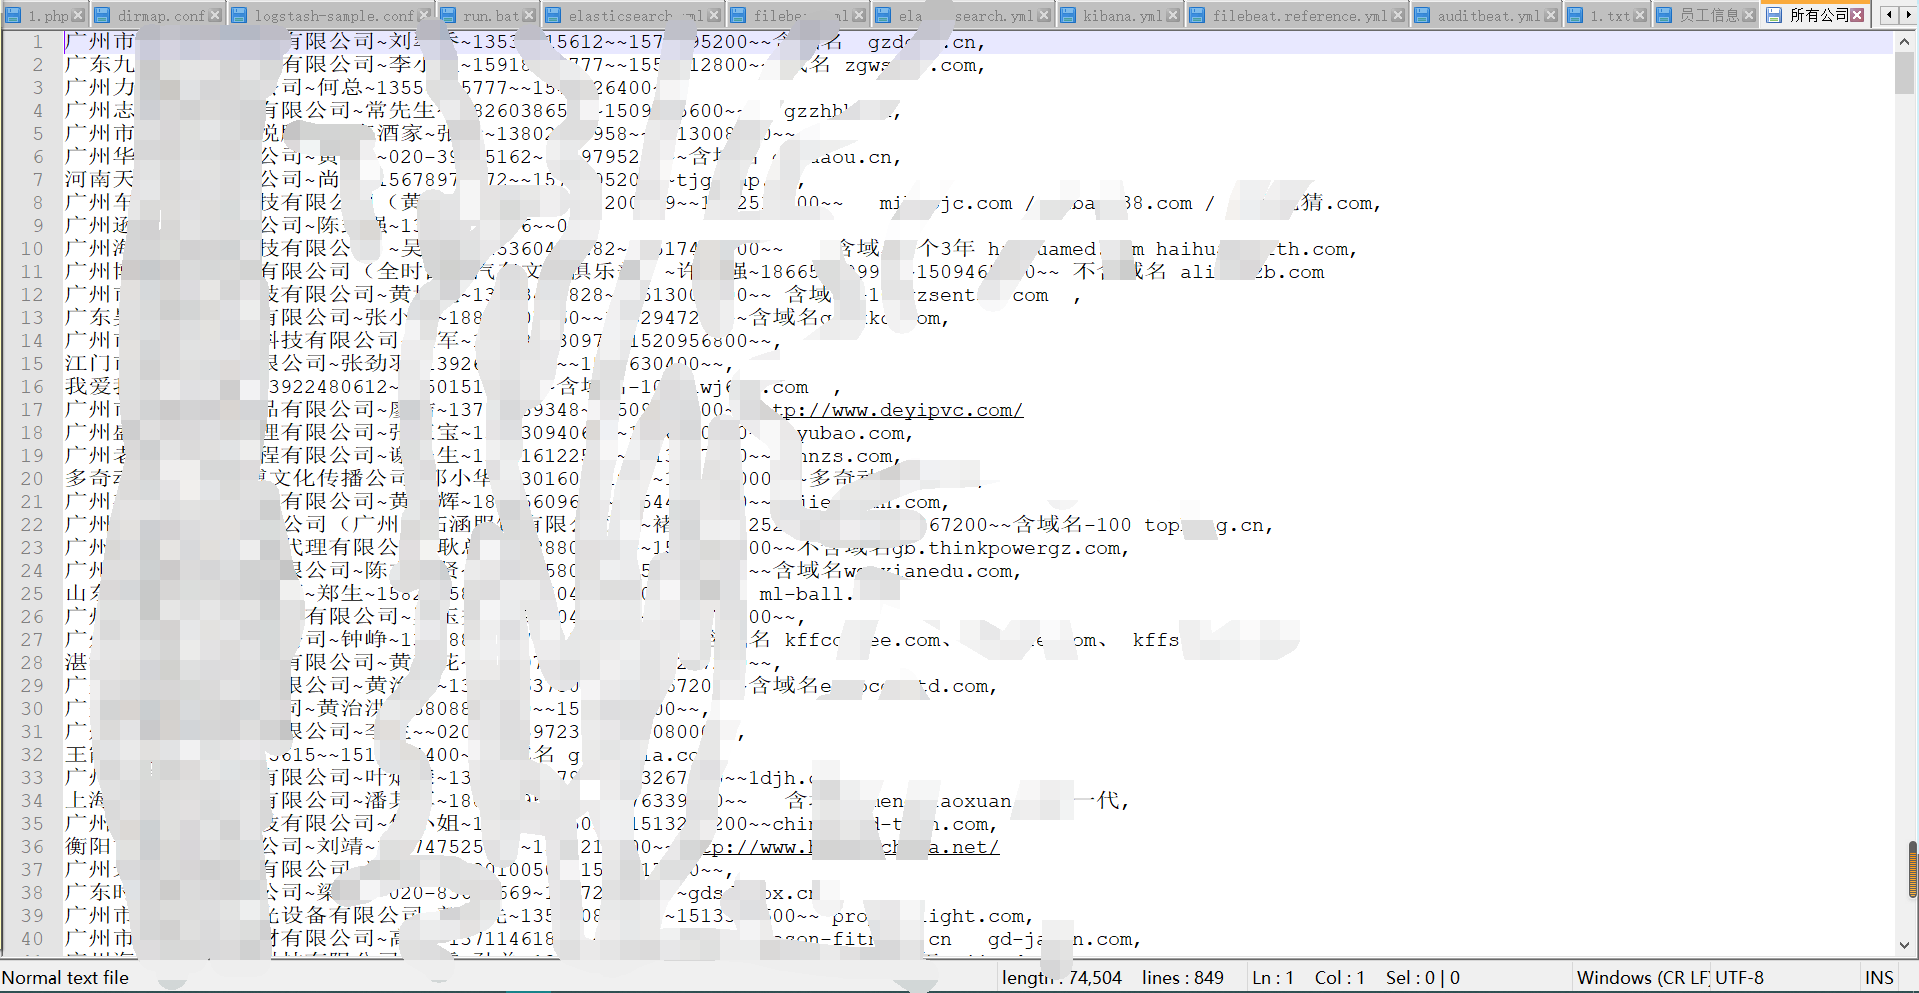Select line number 27 in the margin
The width and height of the screenshot is (1919, 993).
coord(32,640)
